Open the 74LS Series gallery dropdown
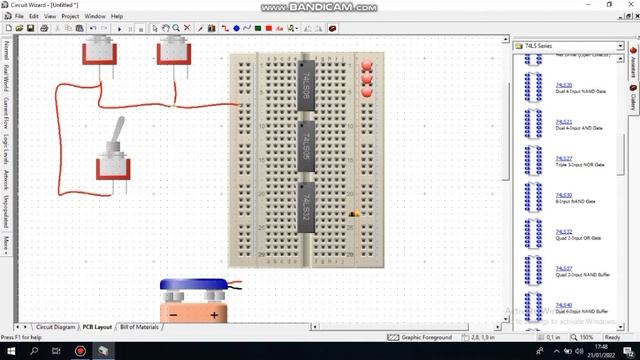 pos(620,46)
